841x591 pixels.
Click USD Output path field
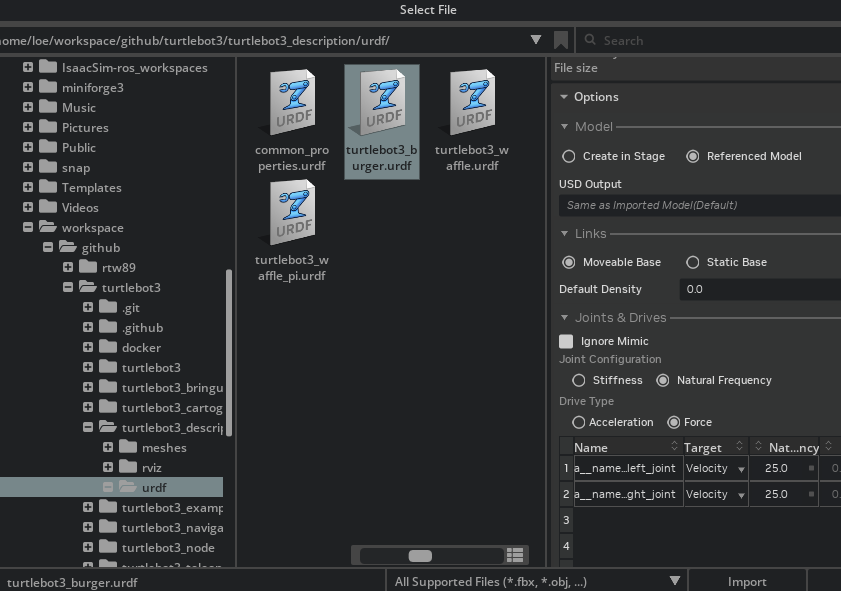[700, 205]
